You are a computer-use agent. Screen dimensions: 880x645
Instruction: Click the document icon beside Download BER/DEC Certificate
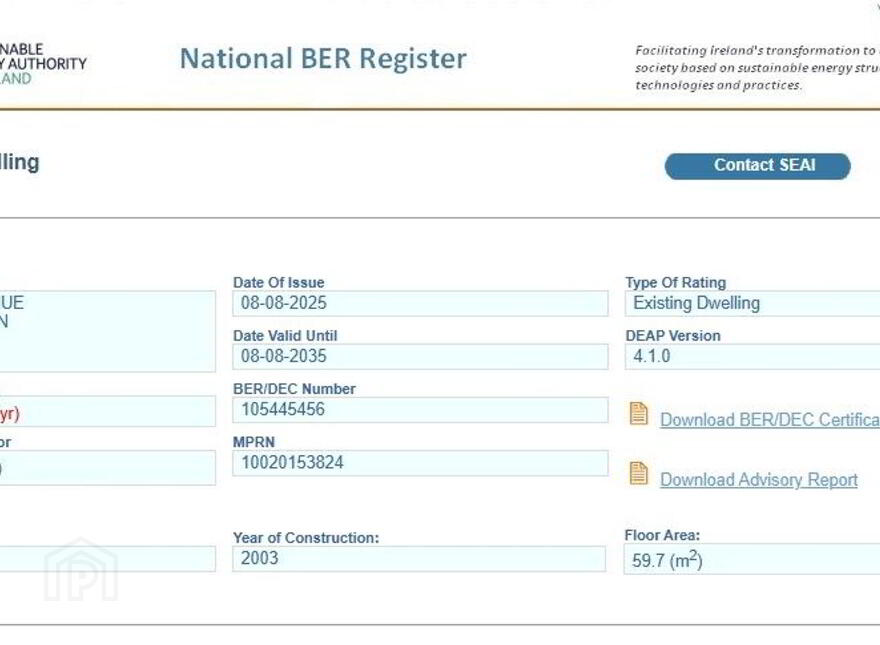(x=639, y=414)
